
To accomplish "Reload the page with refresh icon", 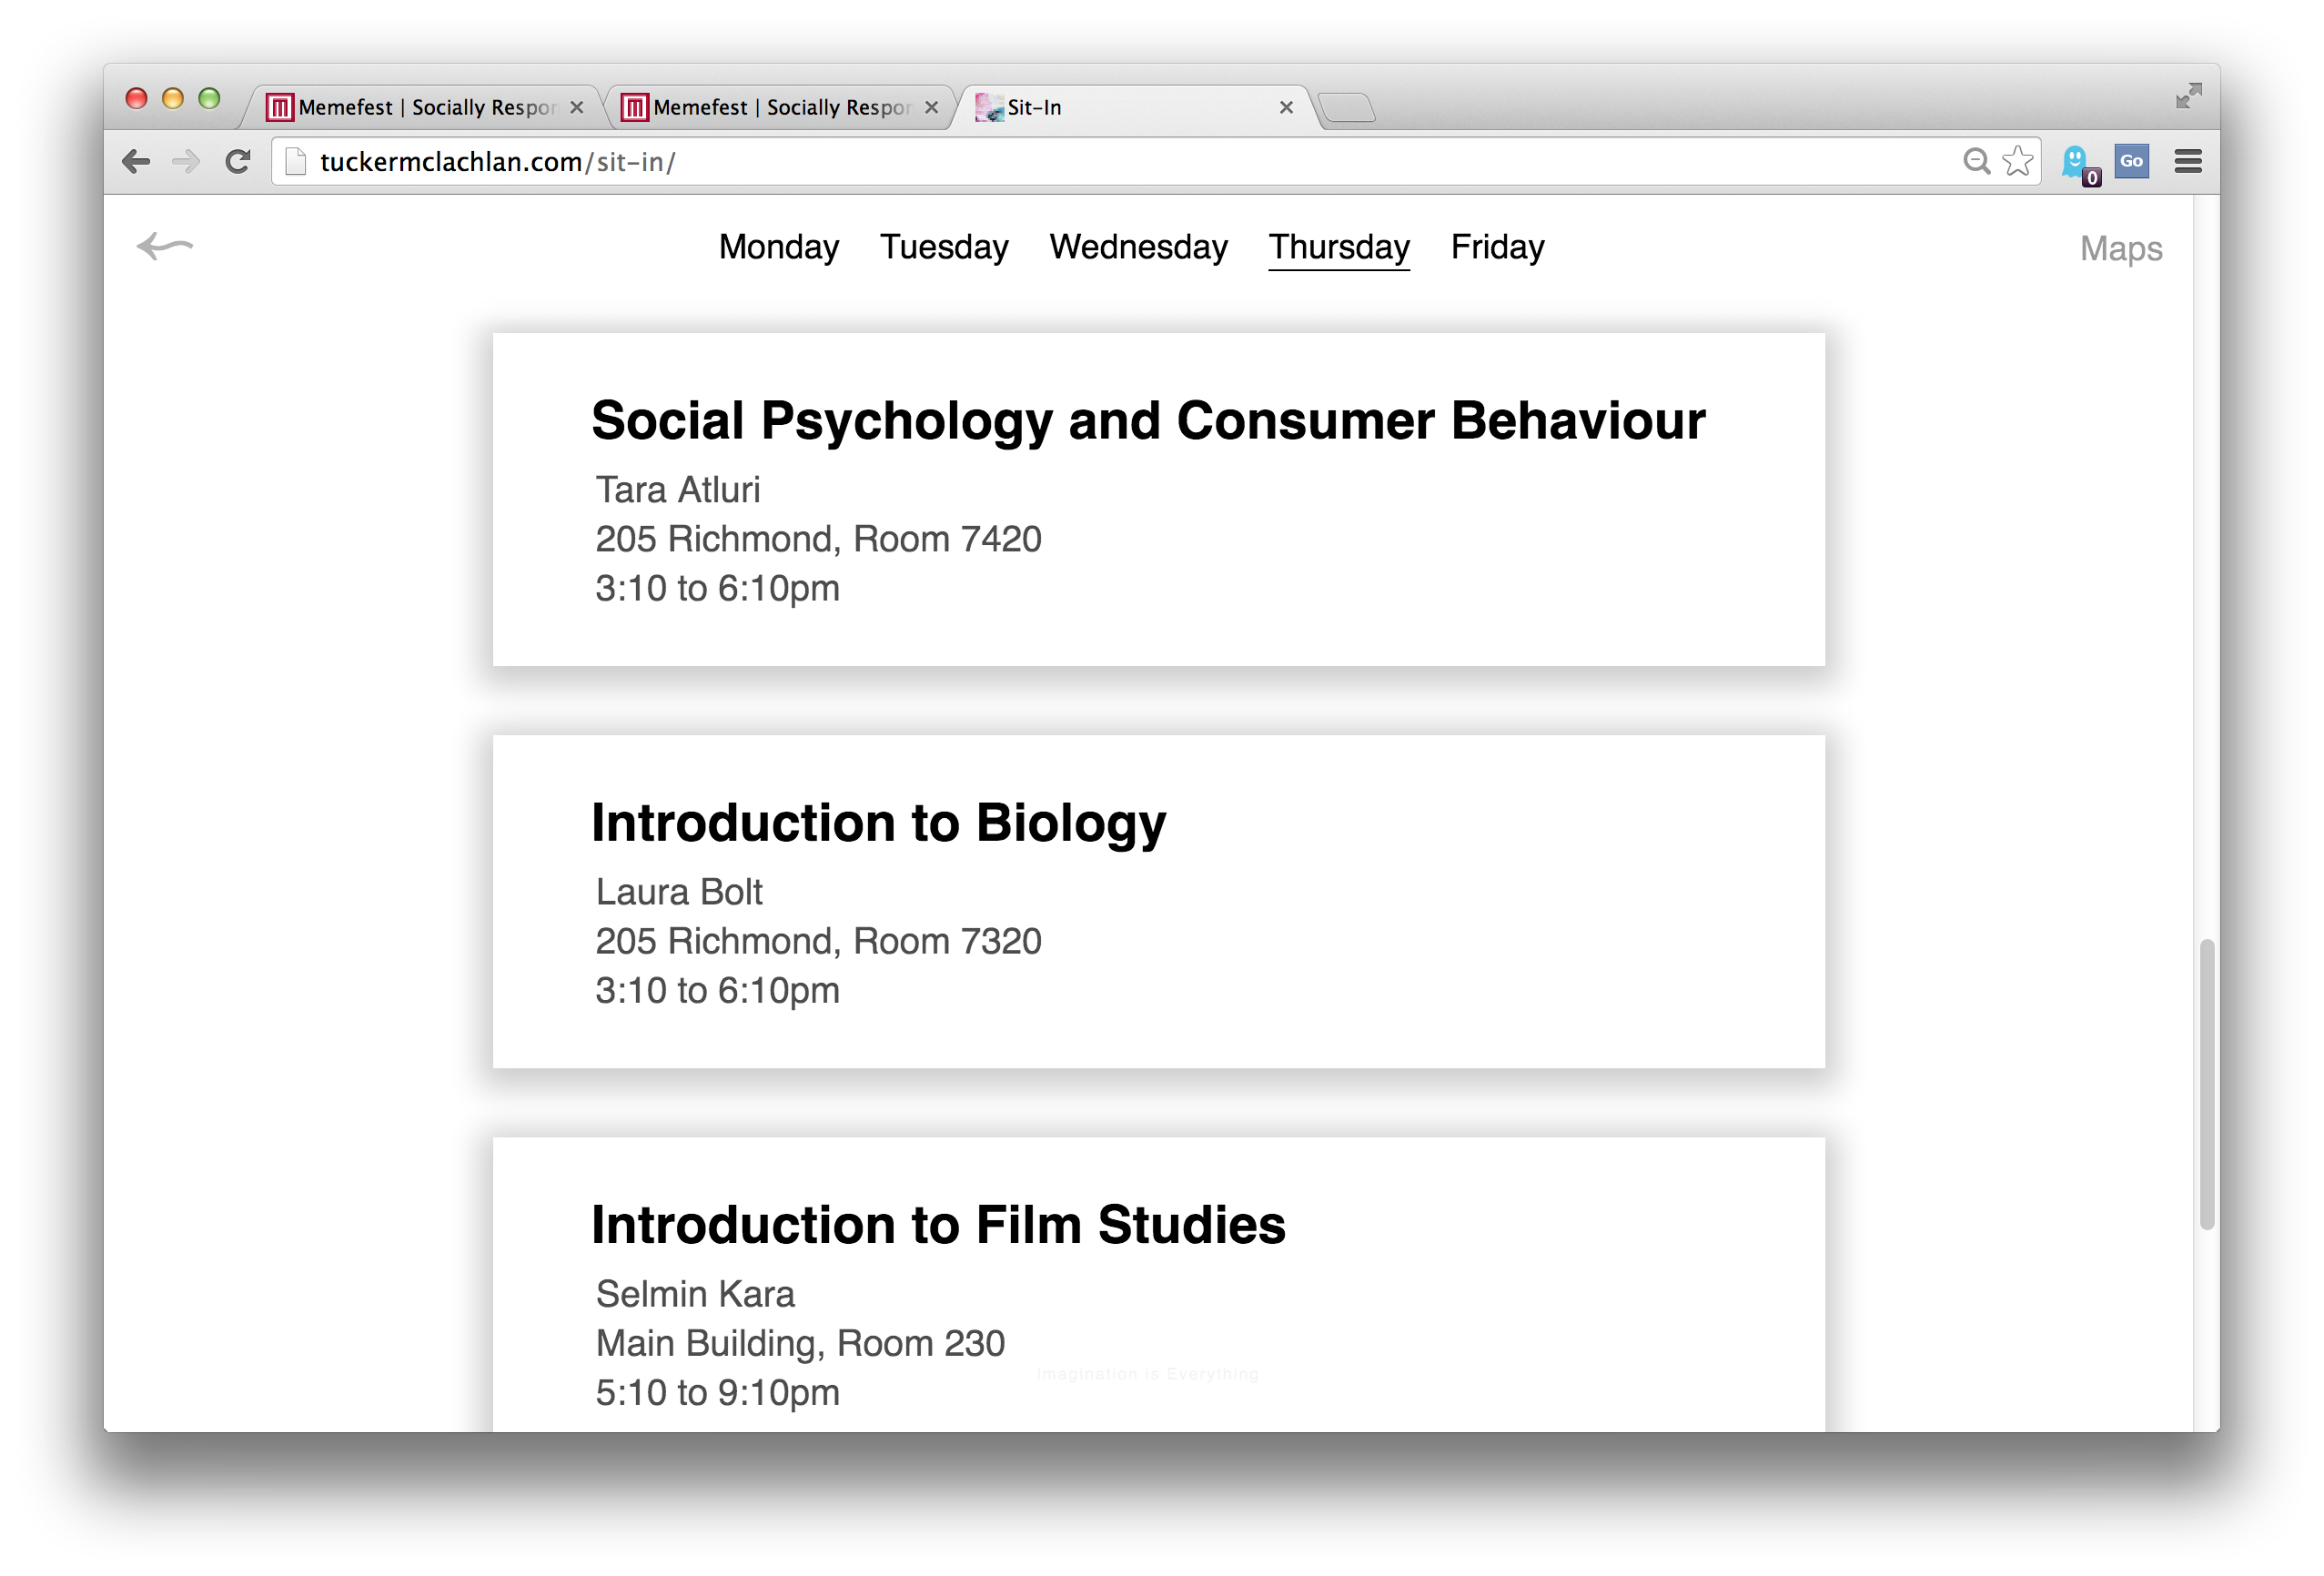I will click(x=238, y=161).
